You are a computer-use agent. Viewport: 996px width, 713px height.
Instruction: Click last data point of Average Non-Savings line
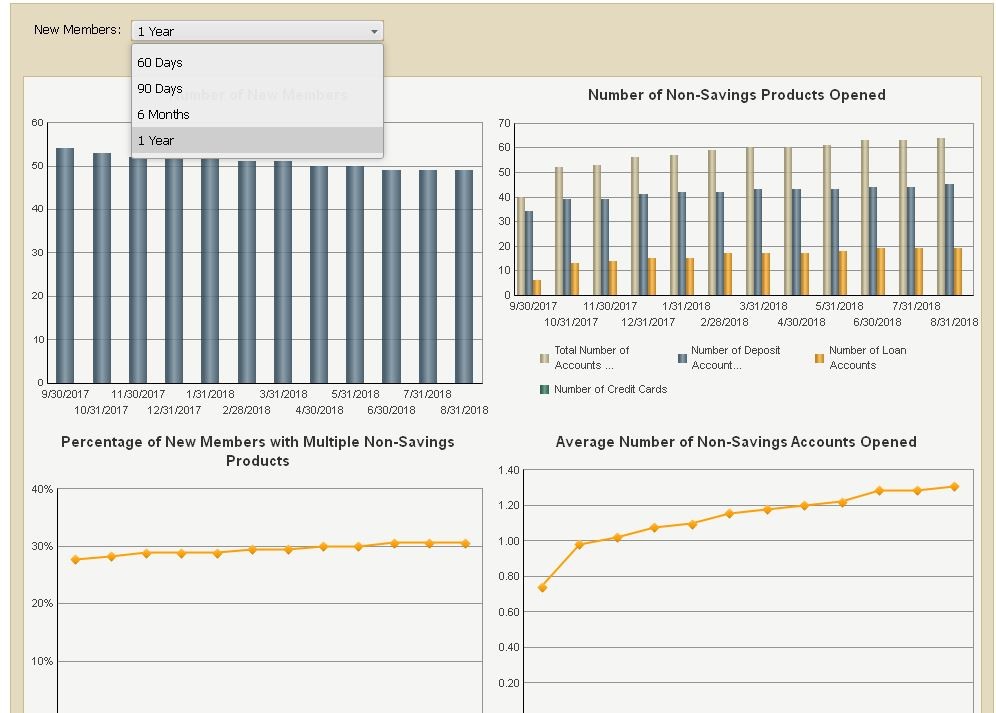point(954,487)
